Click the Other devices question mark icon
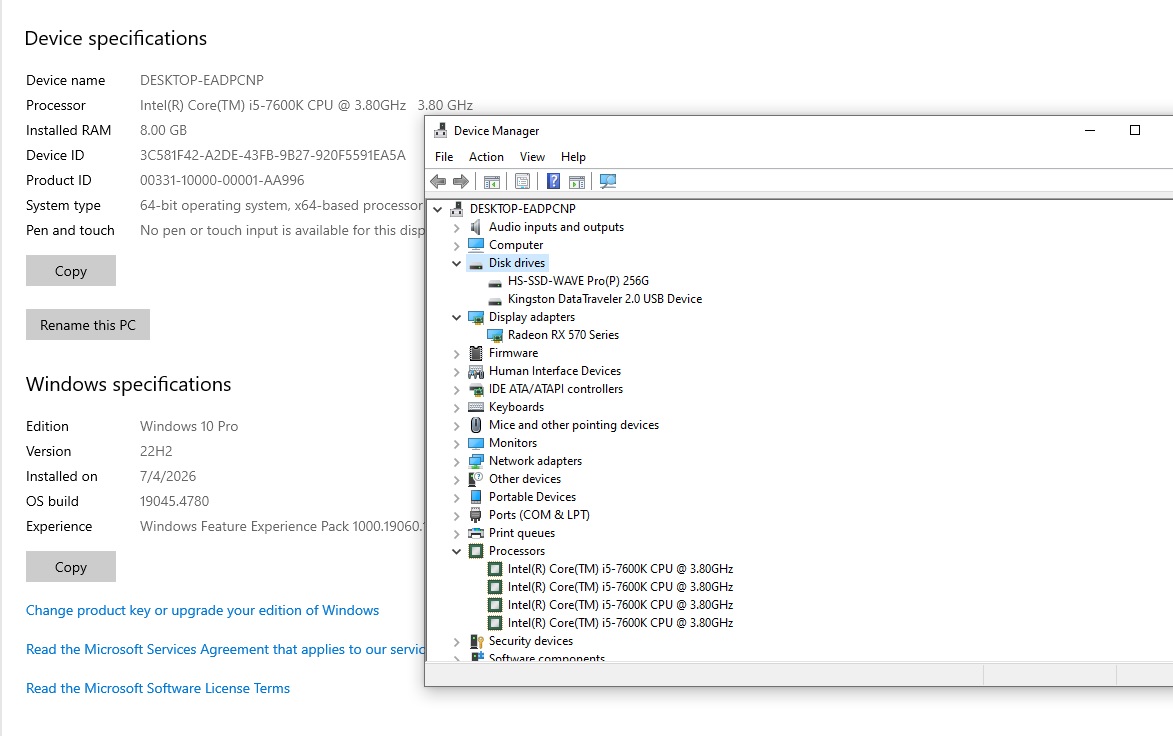 pyautogui.click(x=476, y=479)
